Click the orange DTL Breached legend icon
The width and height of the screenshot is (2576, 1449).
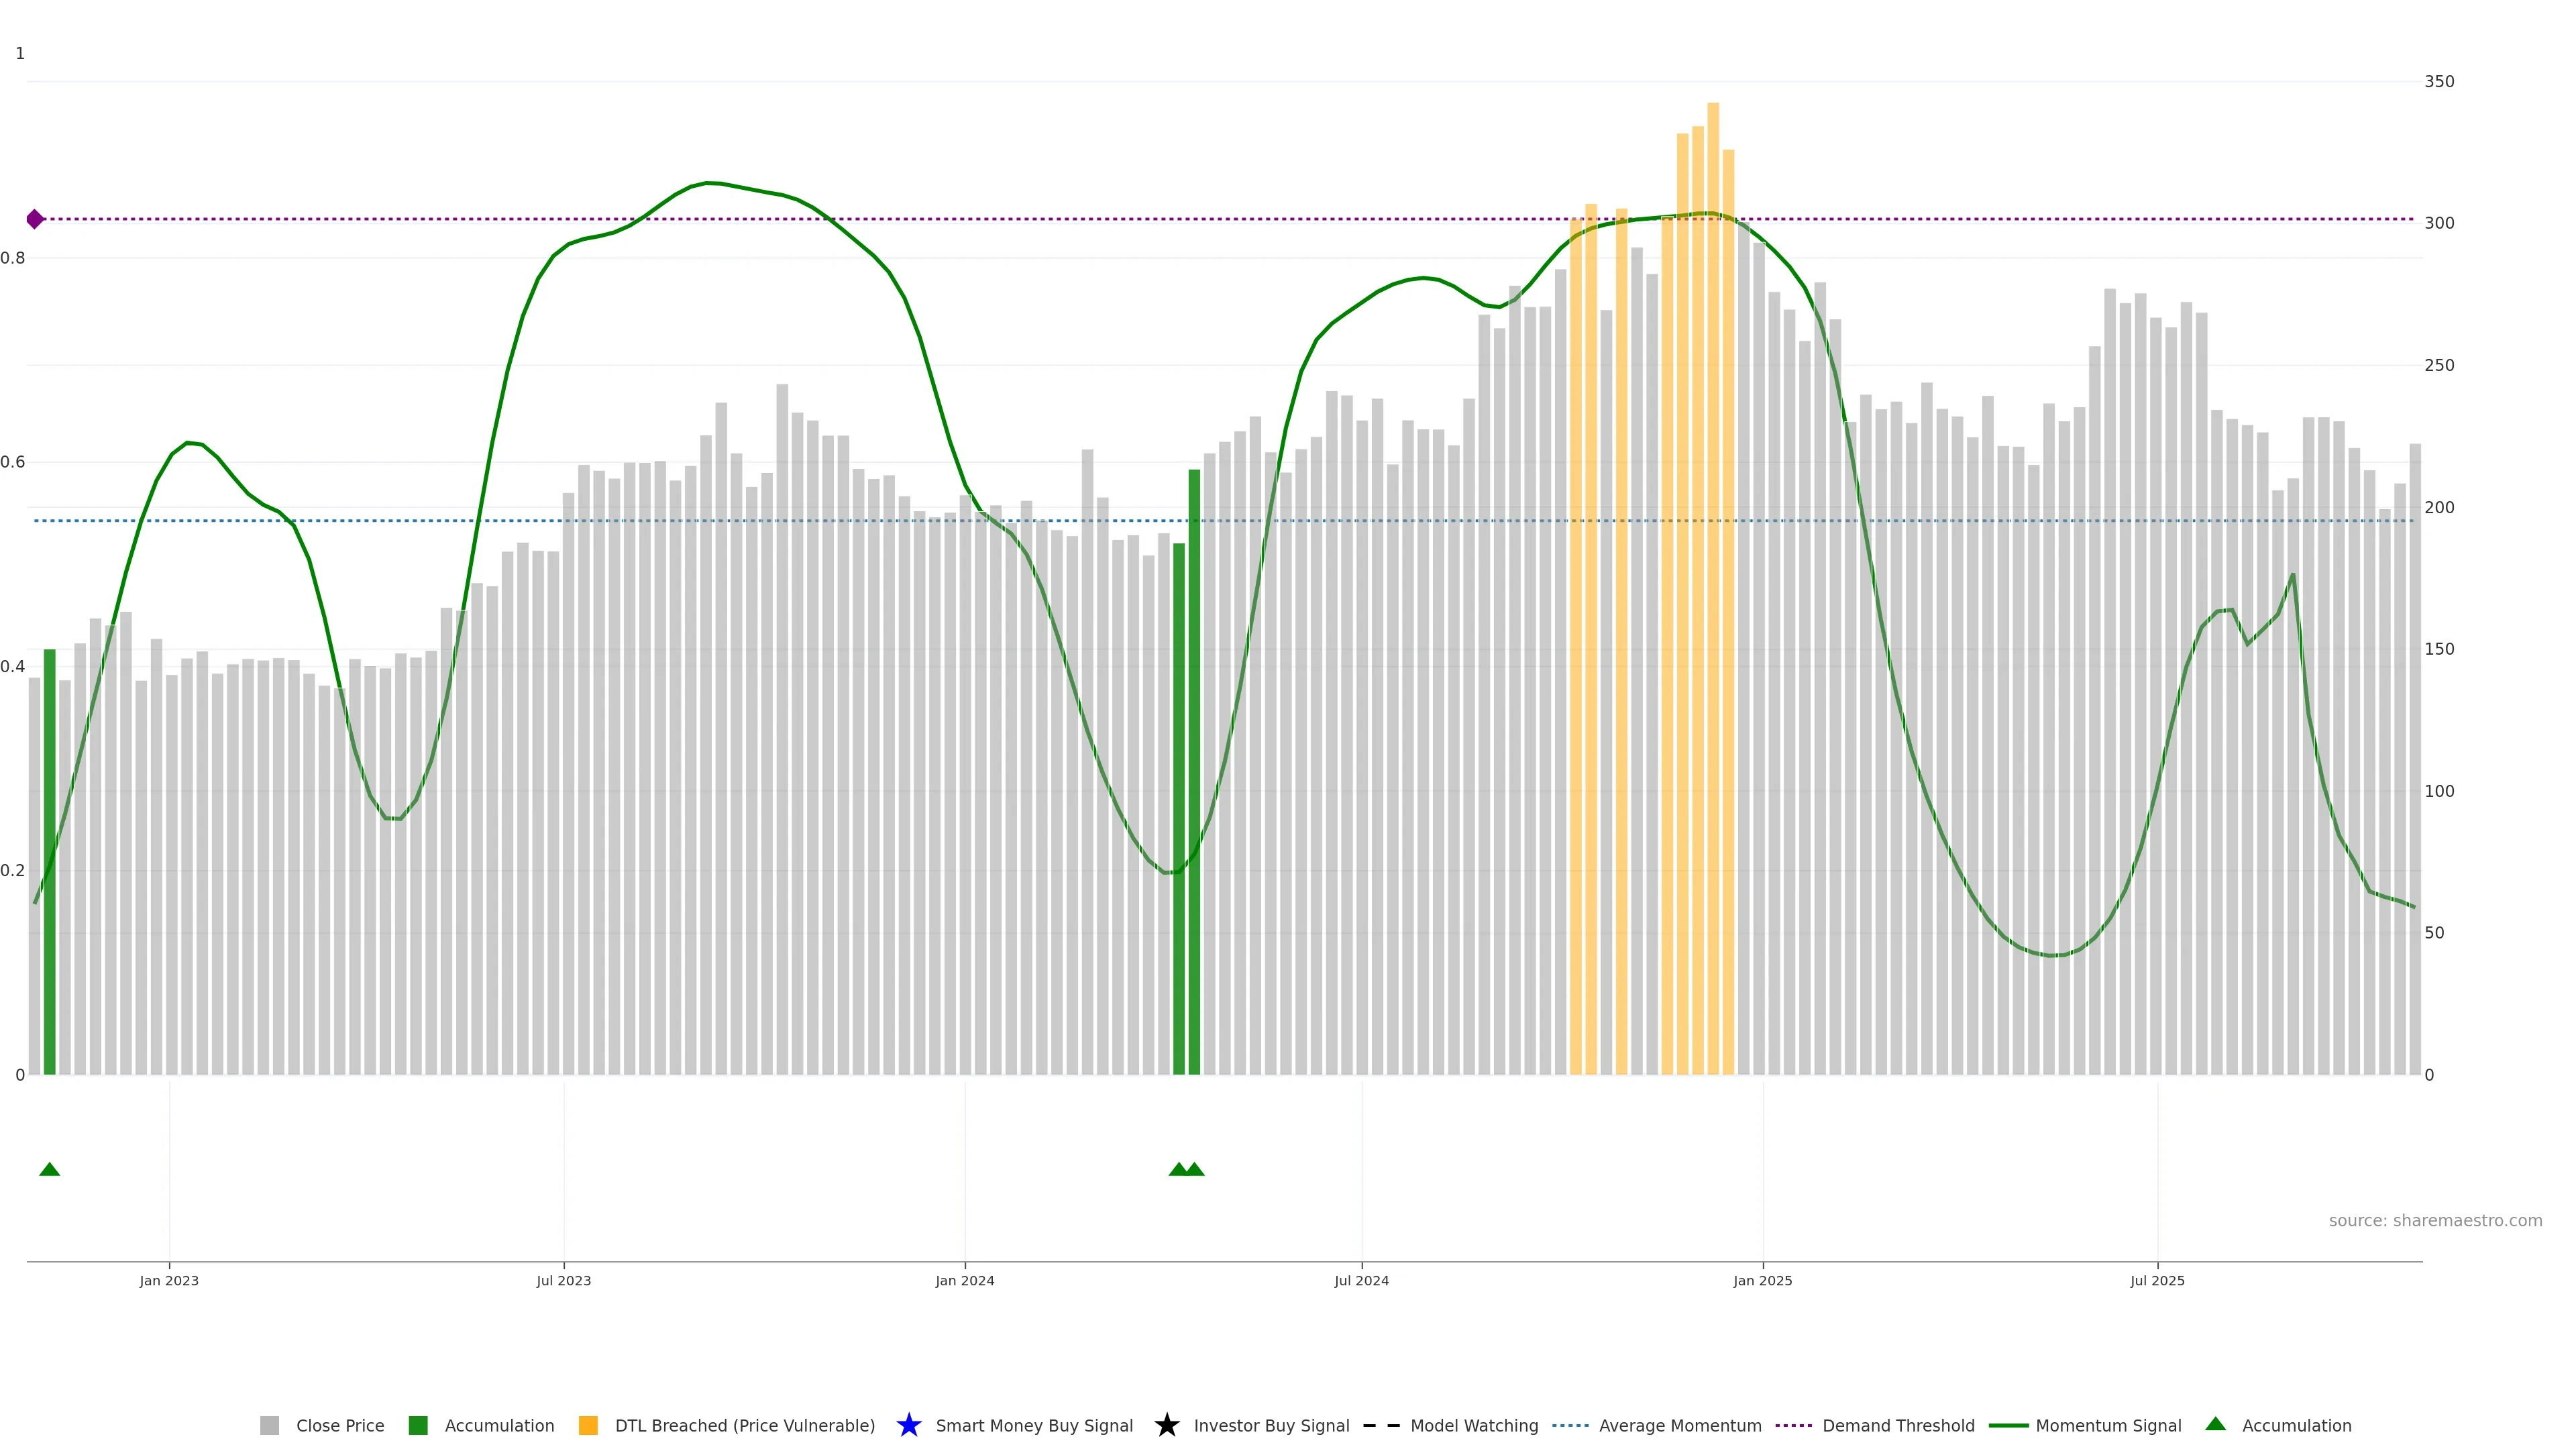coord(588,1425)
